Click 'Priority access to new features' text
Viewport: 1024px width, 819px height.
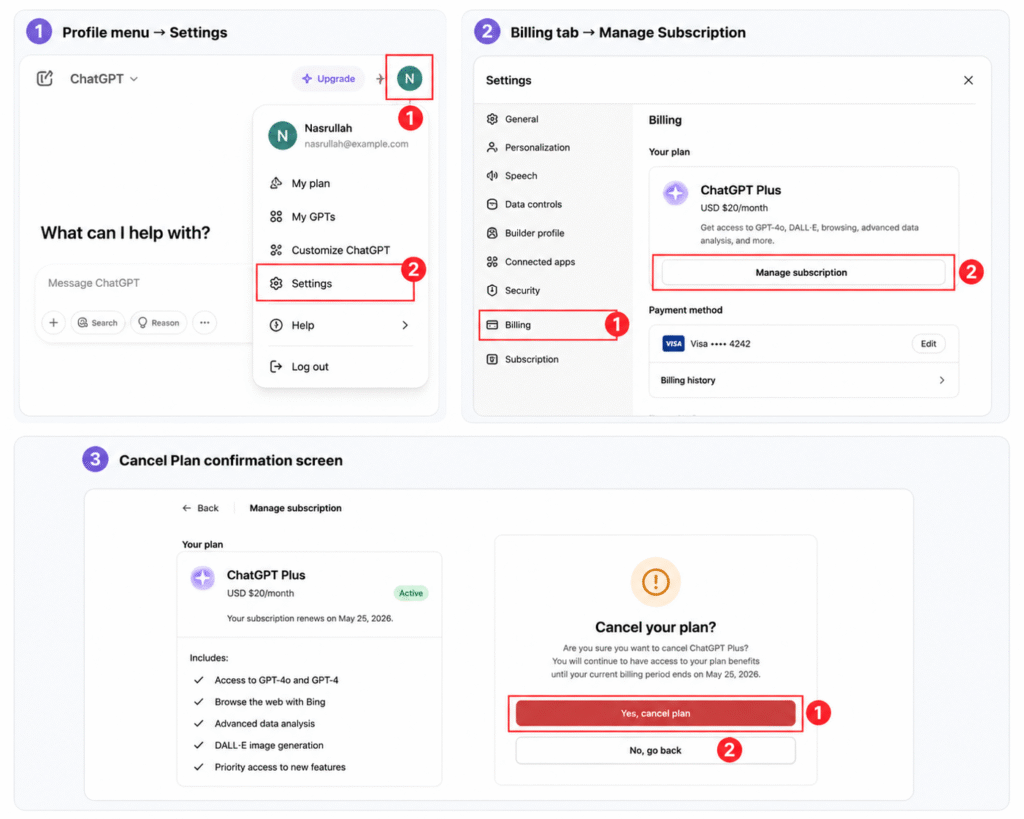click(280, 767)
